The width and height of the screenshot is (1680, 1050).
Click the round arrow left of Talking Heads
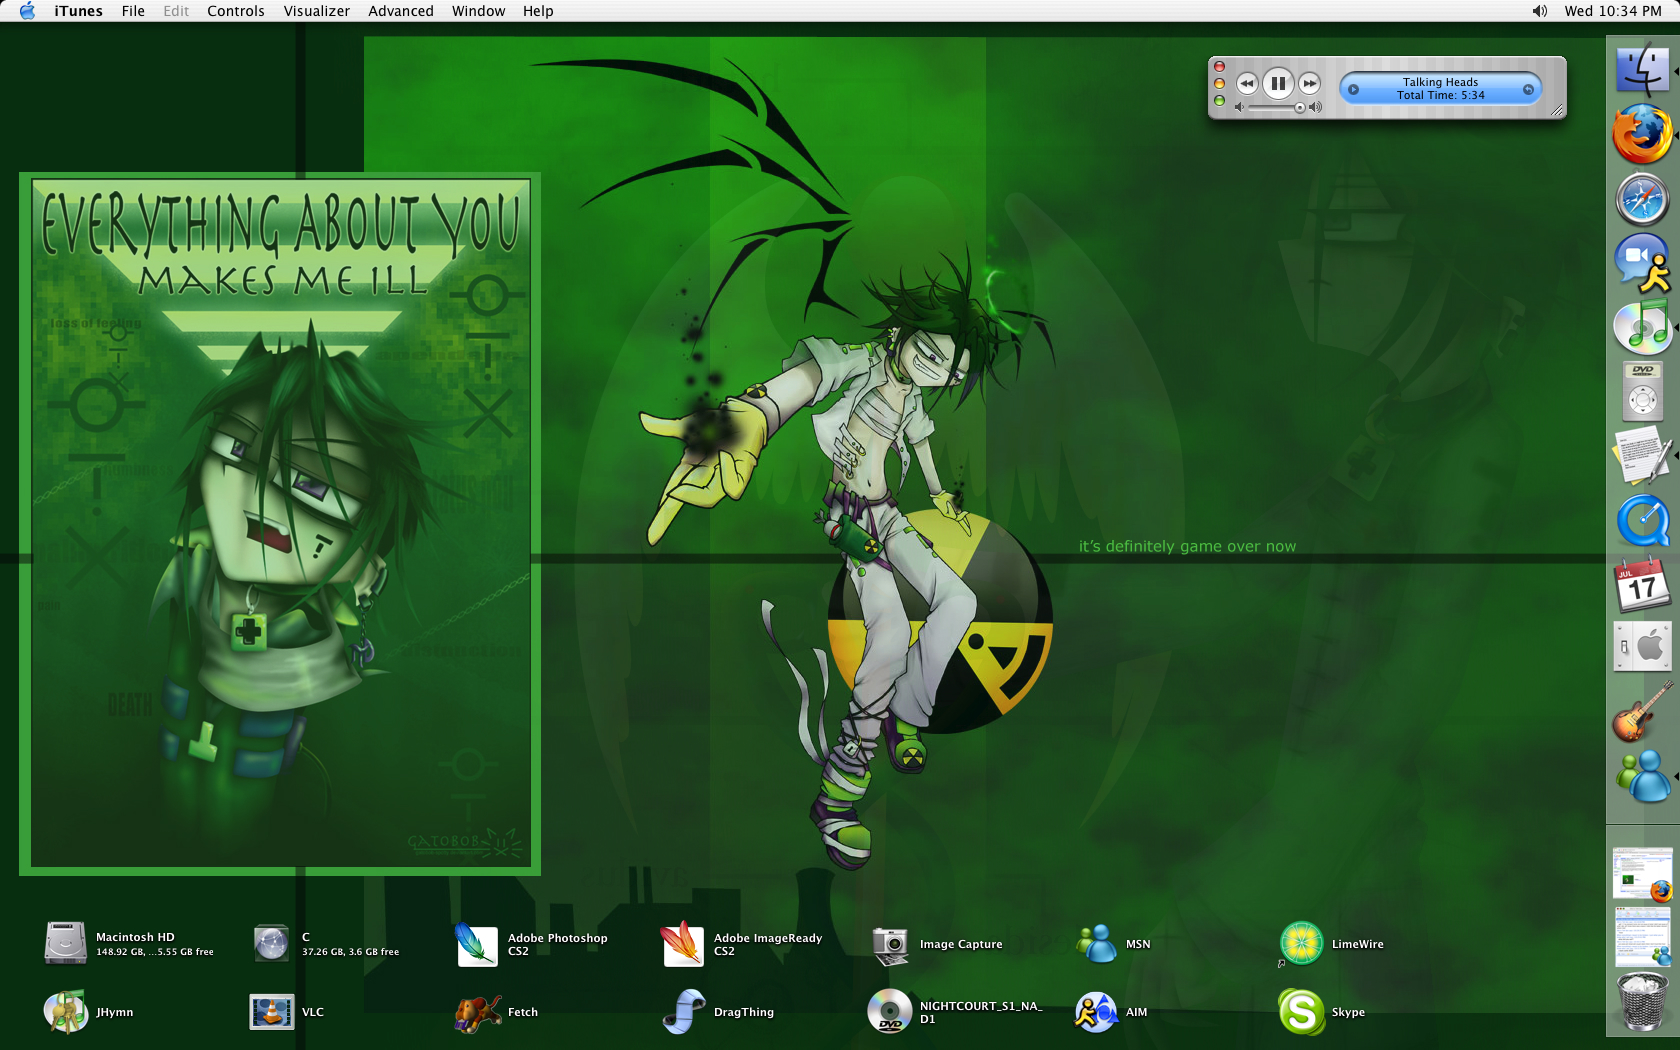pyautogui.click(x=1353, y=89)
